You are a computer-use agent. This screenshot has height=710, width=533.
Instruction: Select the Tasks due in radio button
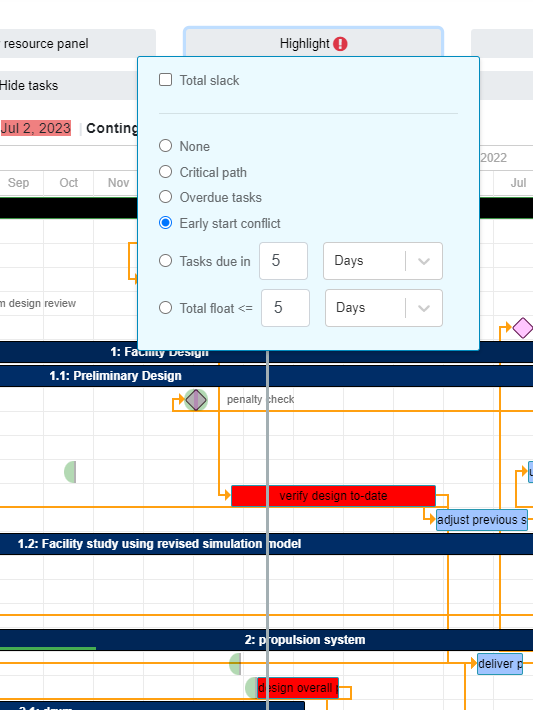[166, 261]
